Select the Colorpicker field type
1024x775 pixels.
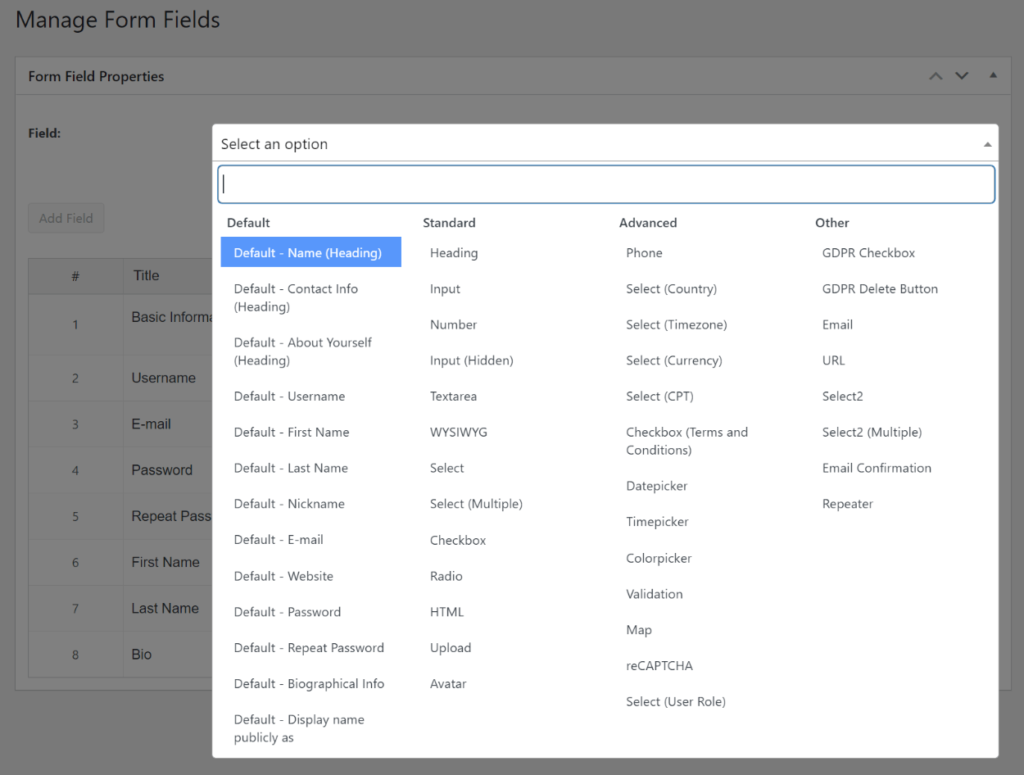658,557
